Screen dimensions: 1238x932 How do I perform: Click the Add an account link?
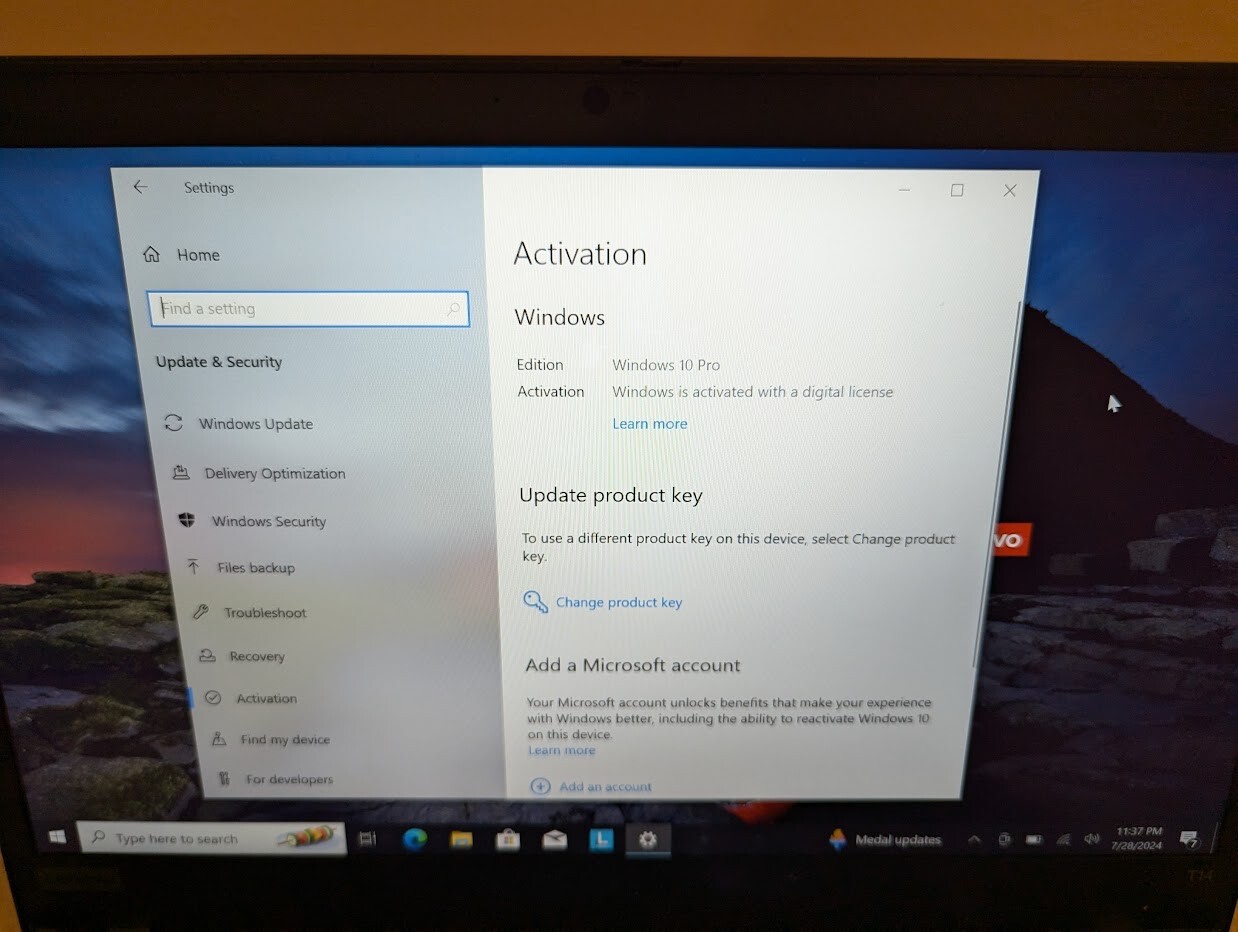click(x=605, y=786)
